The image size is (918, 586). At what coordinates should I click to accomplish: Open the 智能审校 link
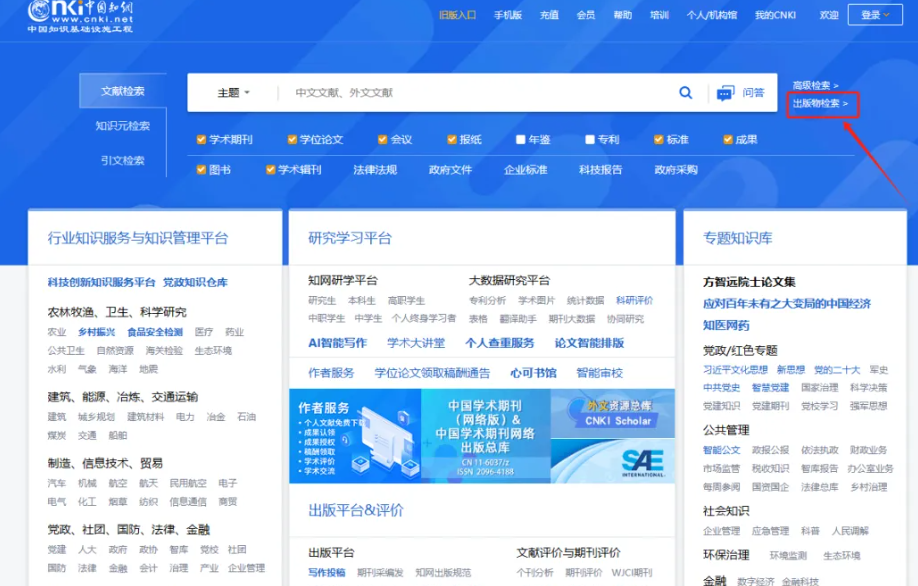pos(600,373)
